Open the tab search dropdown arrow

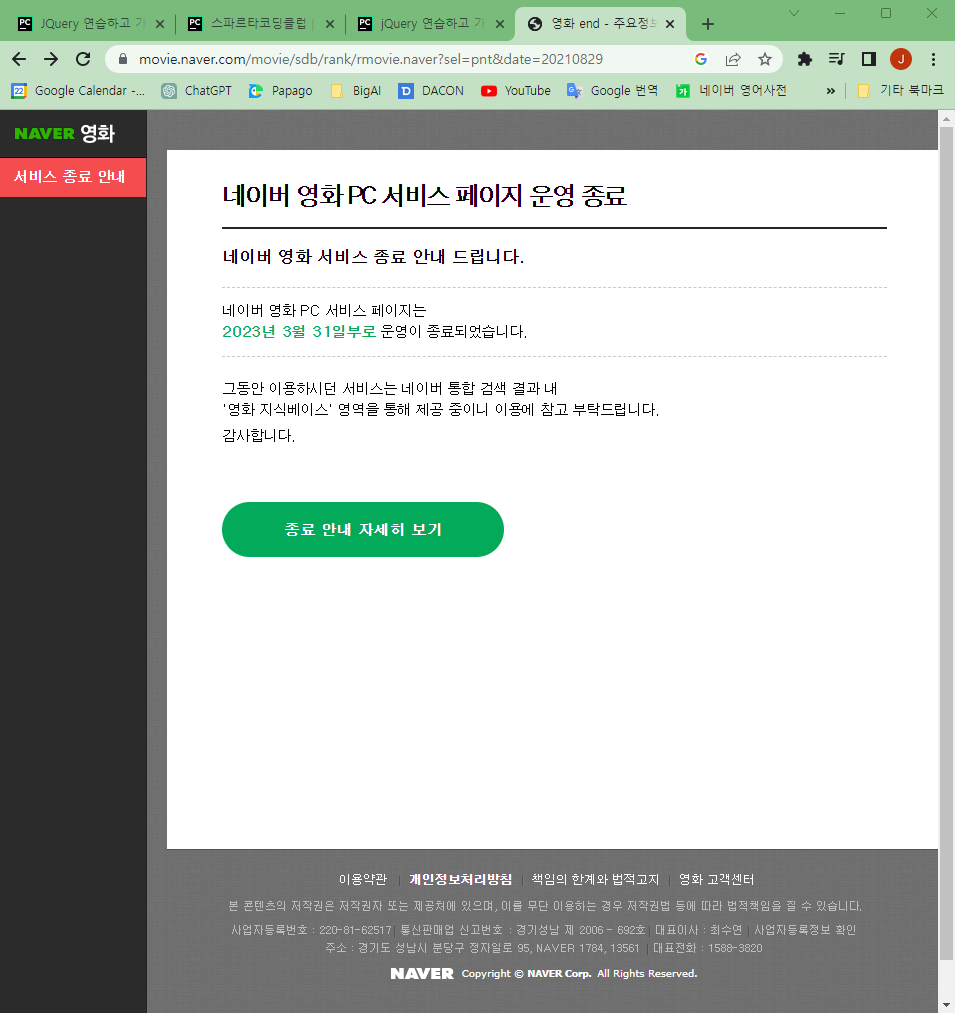pos(794,13)
